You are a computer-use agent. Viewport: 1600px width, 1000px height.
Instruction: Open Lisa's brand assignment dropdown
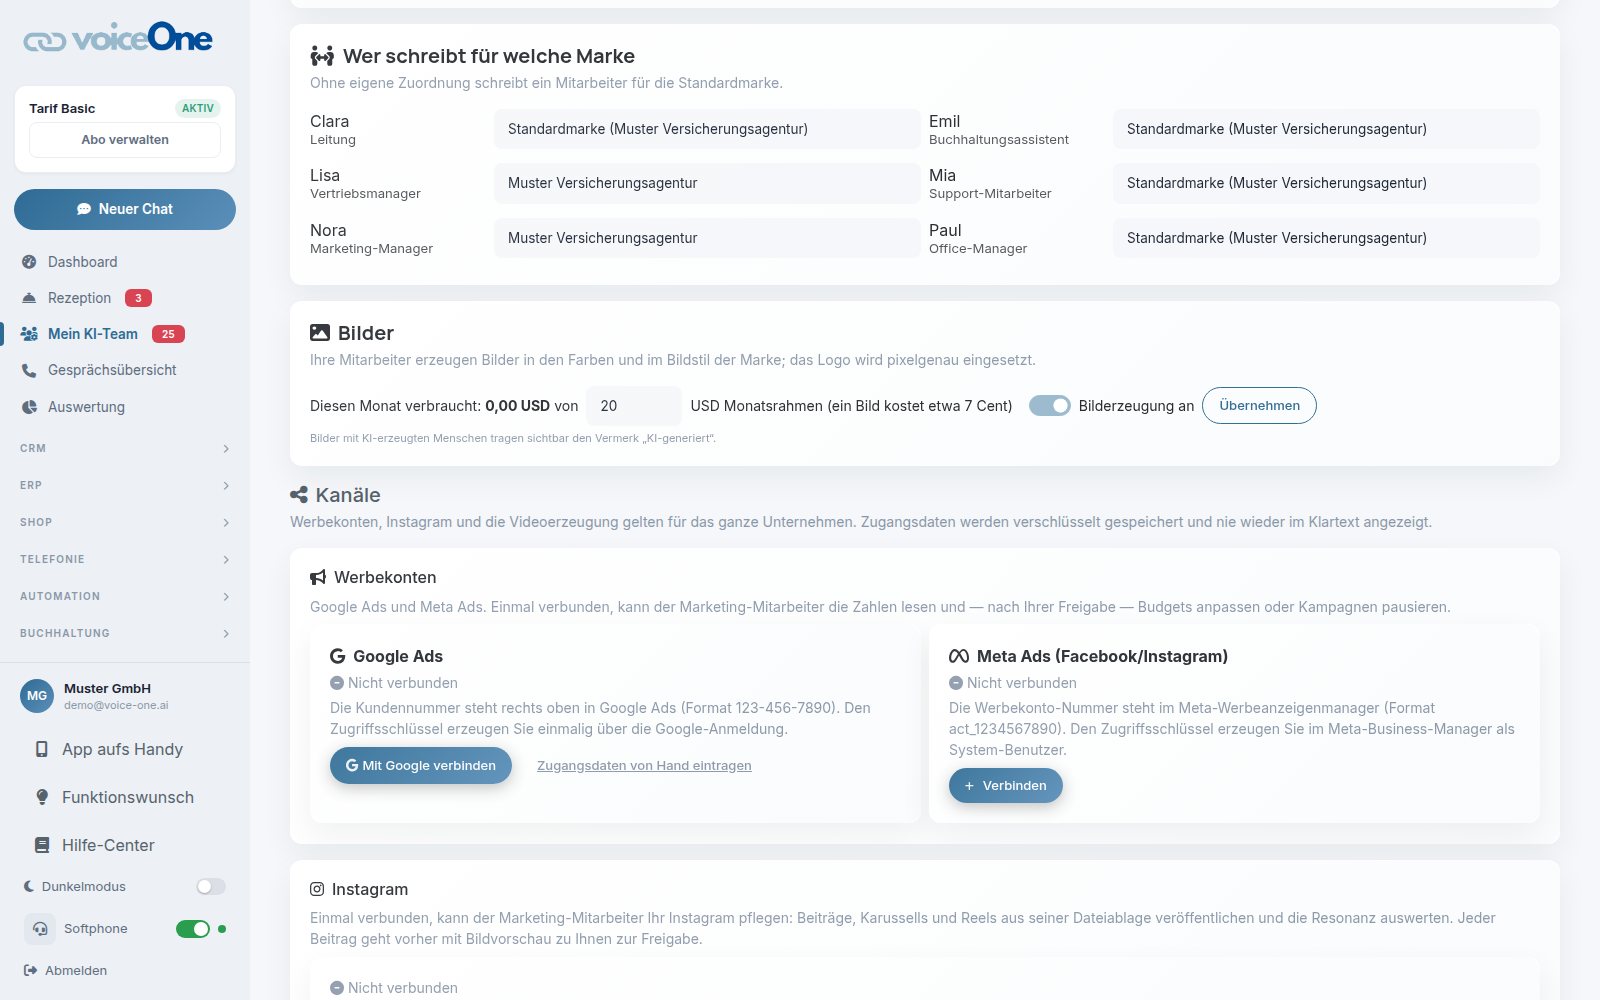(x=707, y=183)
